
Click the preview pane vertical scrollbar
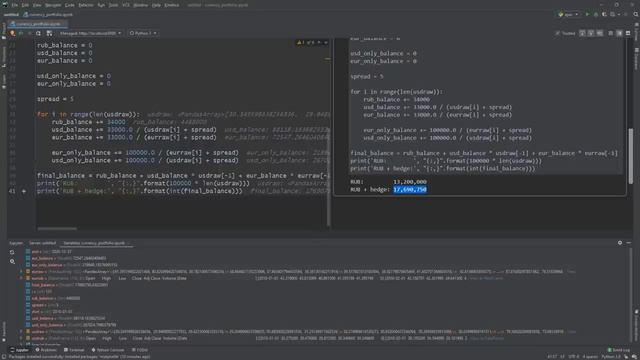click(631, 155)
